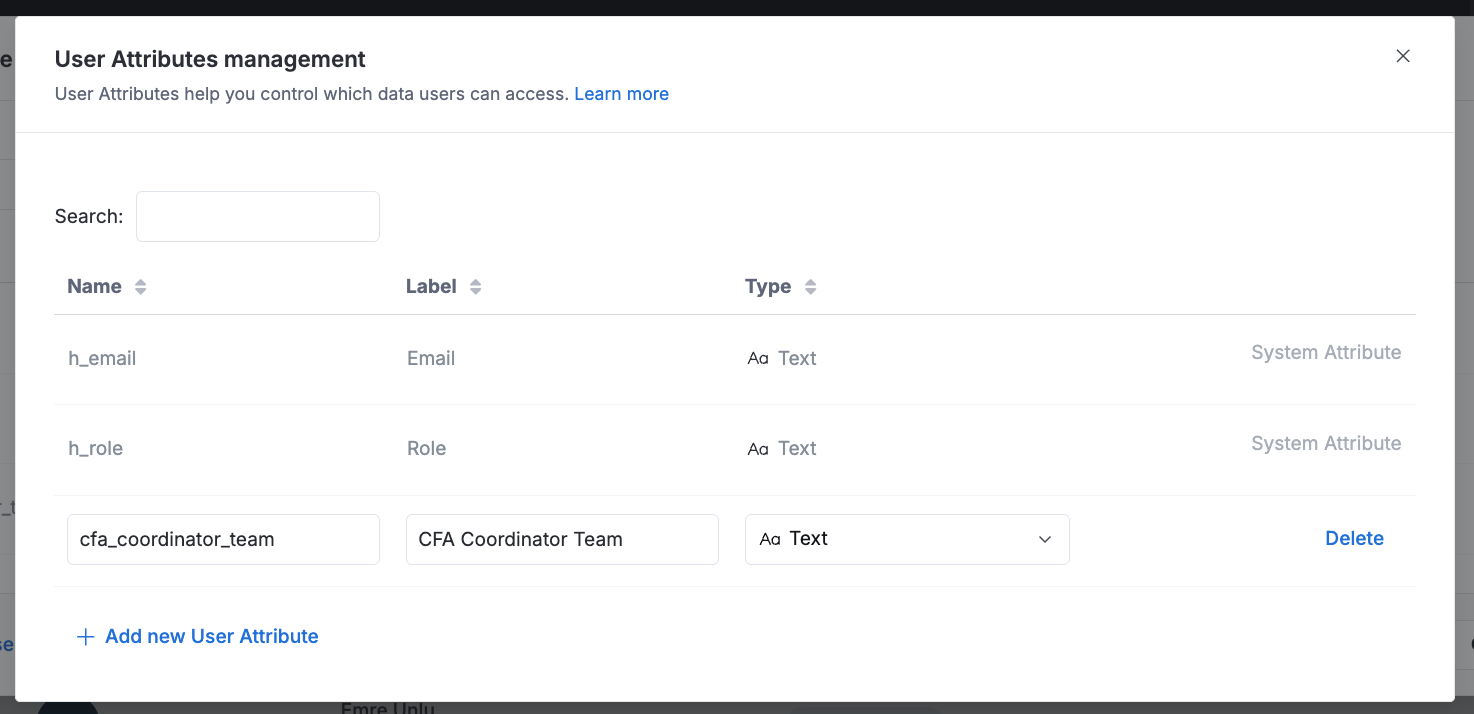Select the h_role attribute name
Viewport: 1474px width, 714px height.
coord(96,448)
